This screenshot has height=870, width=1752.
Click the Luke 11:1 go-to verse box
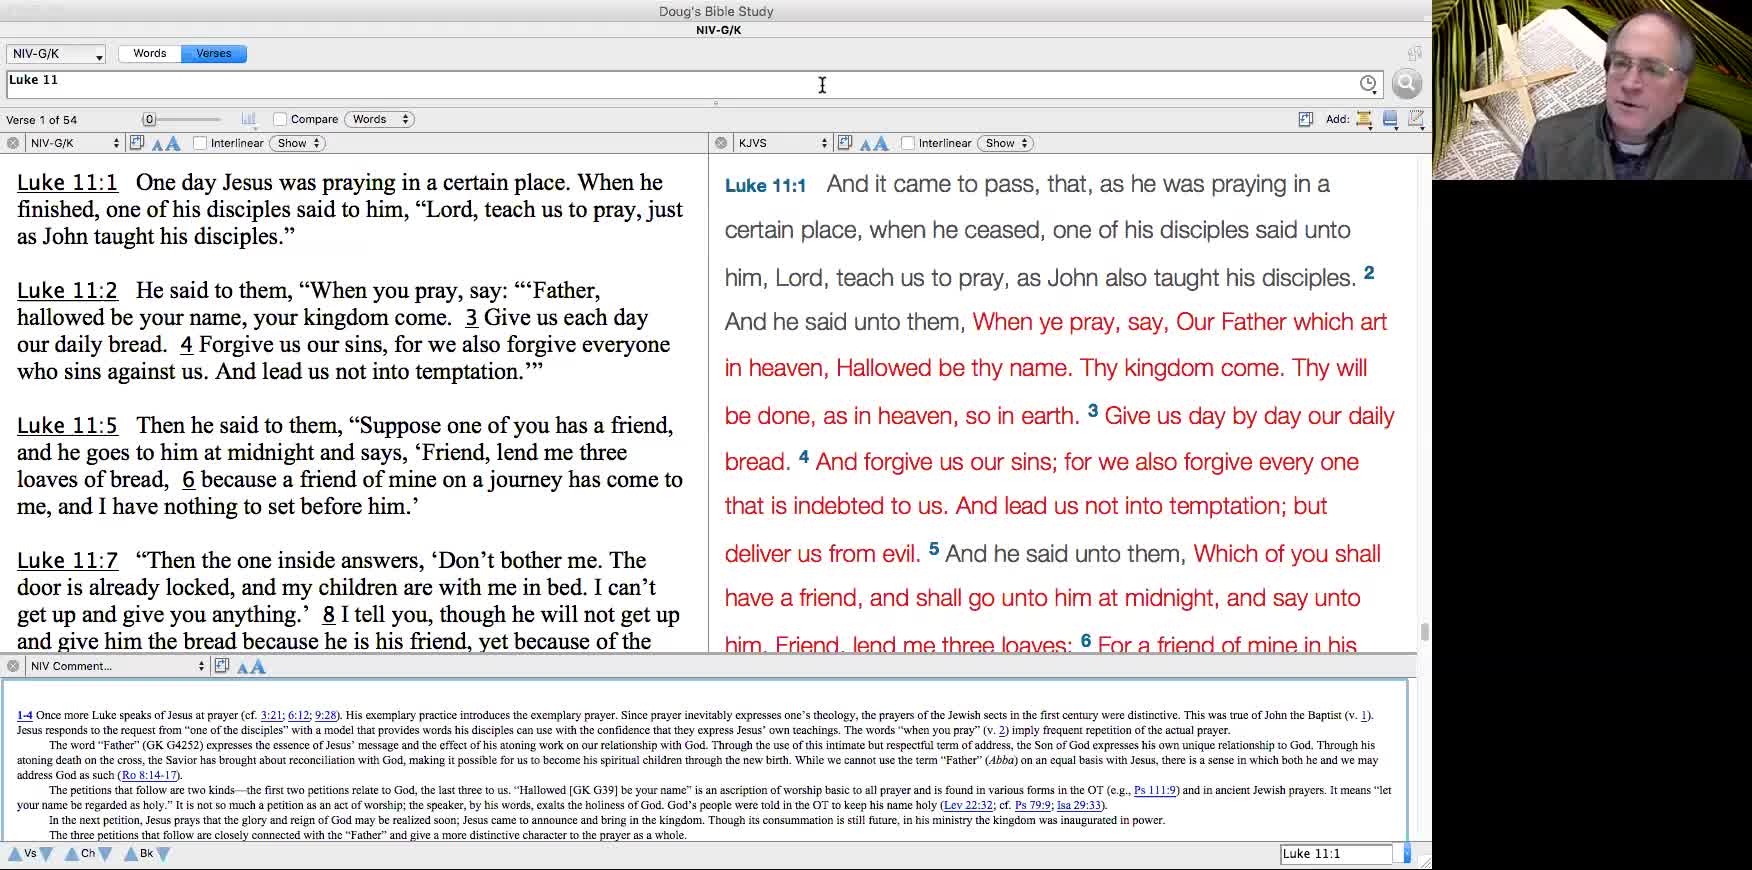1337,854
